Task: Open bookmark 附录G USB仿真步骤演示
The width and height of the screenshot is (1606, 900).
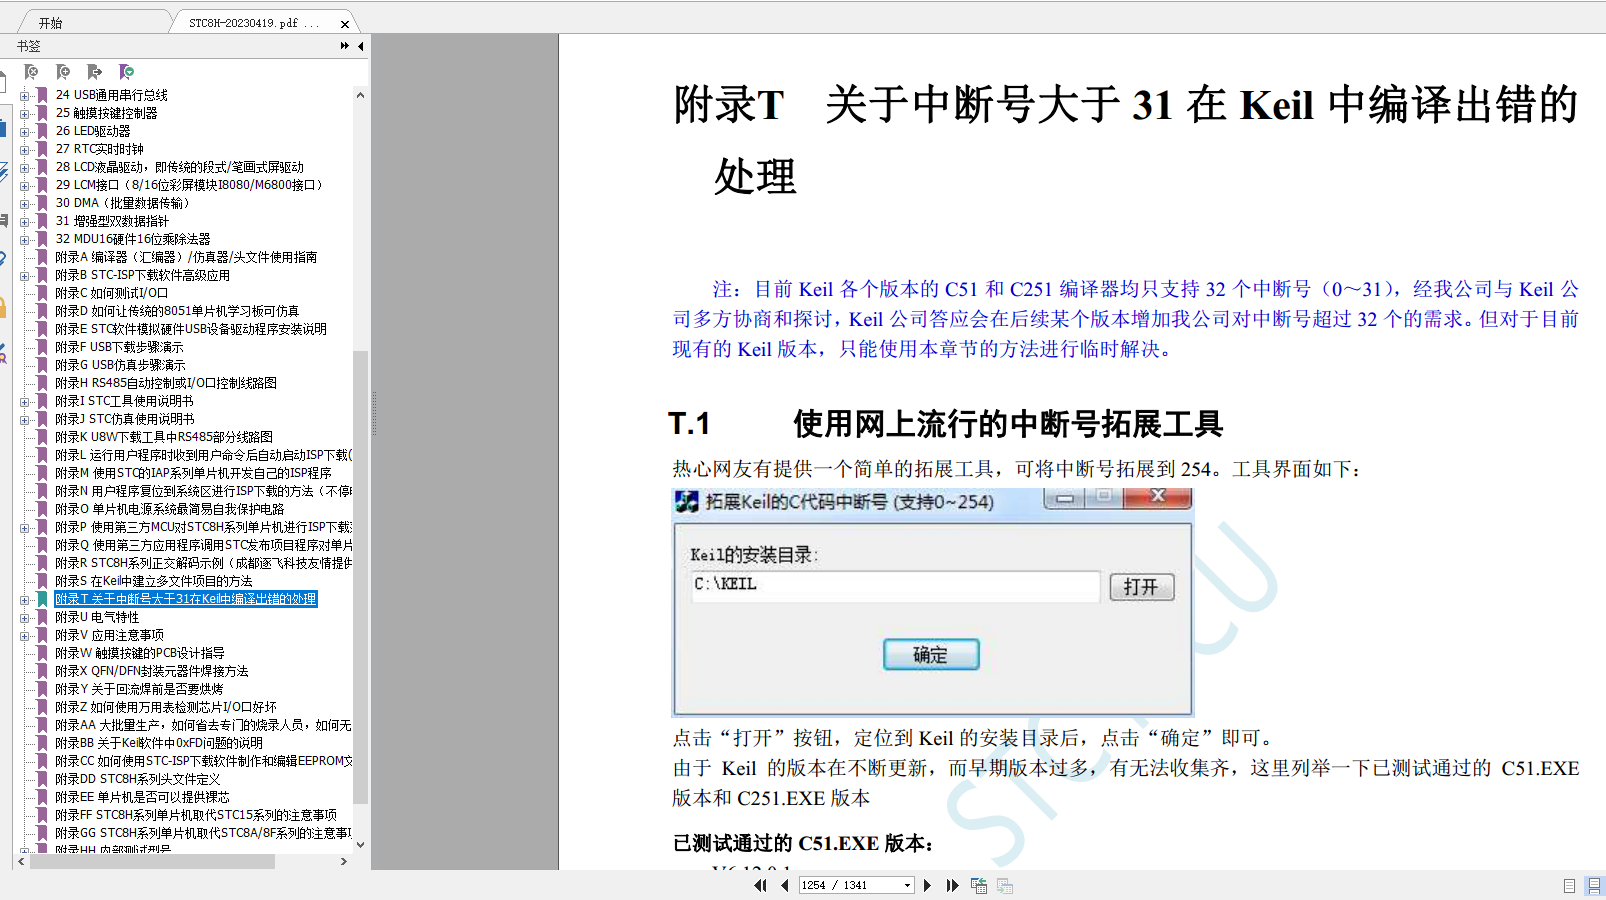Action: [120, 365]
